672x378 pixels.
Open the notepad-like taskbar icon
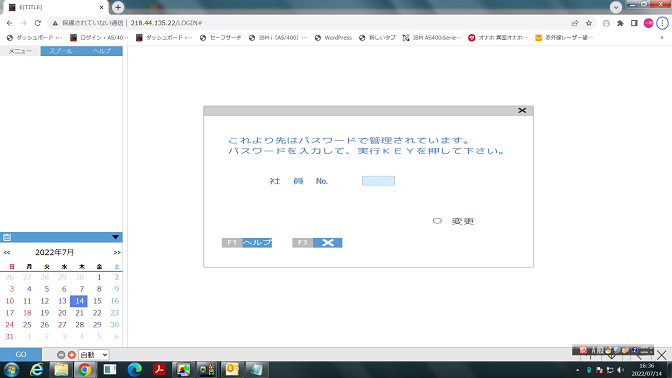(256, 369)
